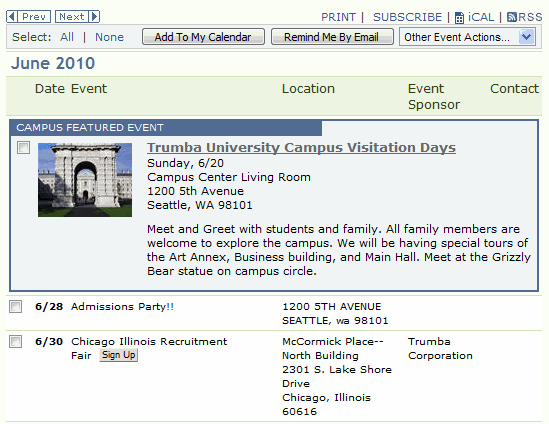Click the PRINT link

click(x=338, y=17)
